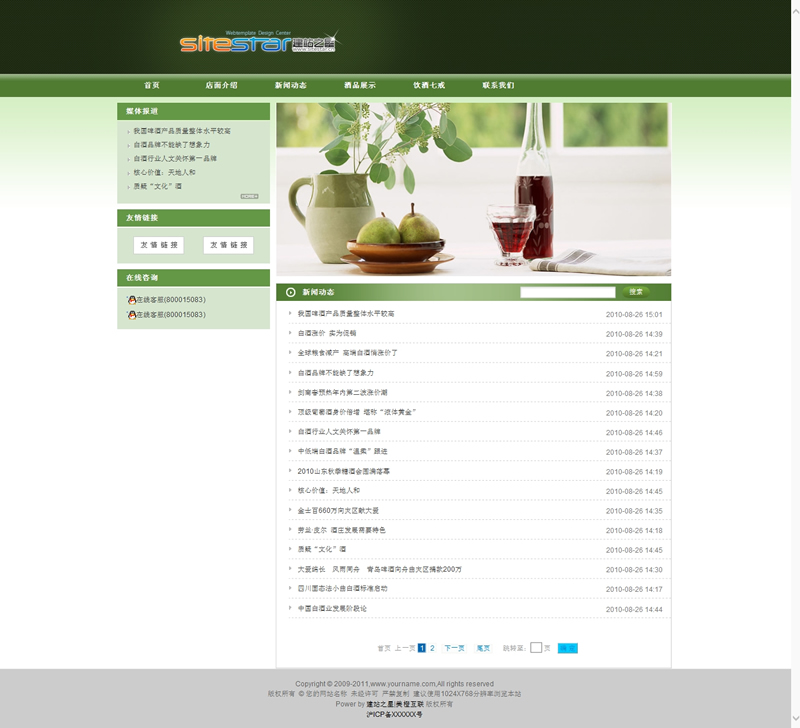Click the arrow bullet before 全球粮食减产 news item
The width and height of the screenshot is (800, 728).
[x=290, y=353]
